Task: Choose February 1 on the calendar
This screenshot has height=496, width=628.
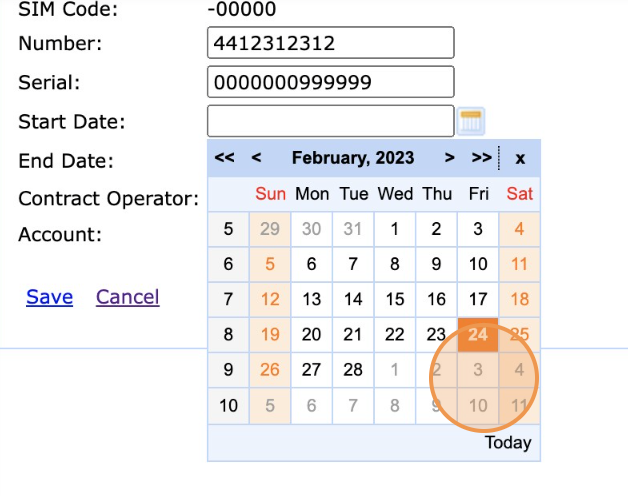Action: pos(395,229)
